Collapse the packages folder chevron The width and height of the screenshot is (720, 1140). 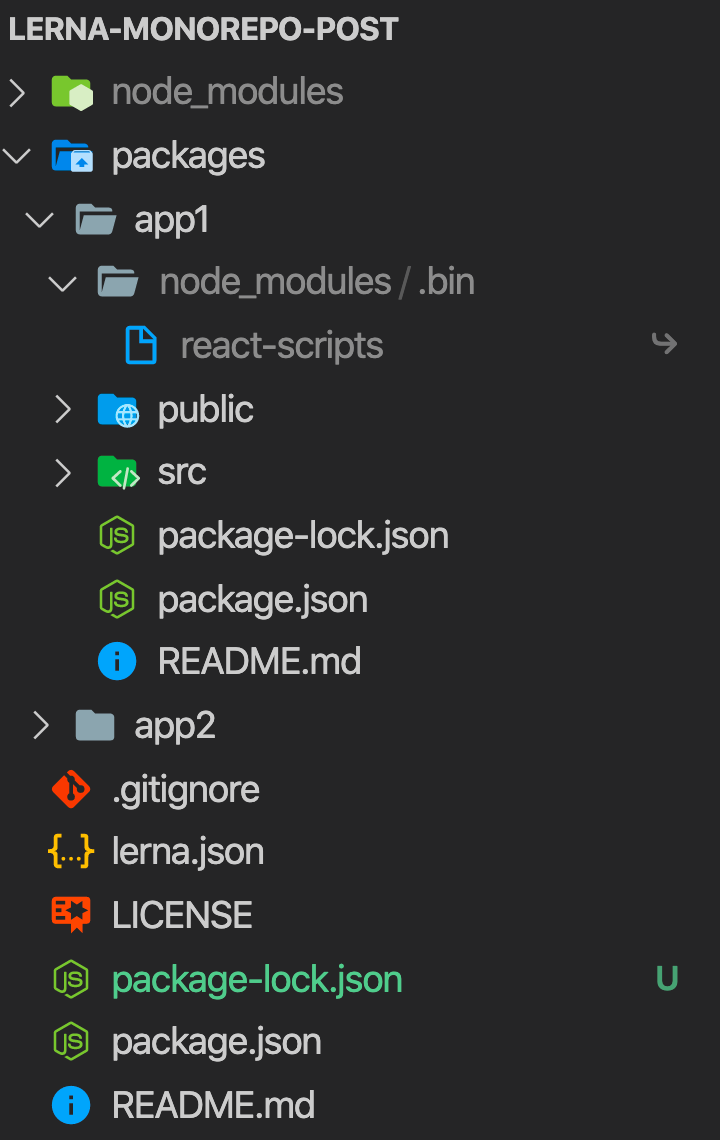tap(17, 156)
